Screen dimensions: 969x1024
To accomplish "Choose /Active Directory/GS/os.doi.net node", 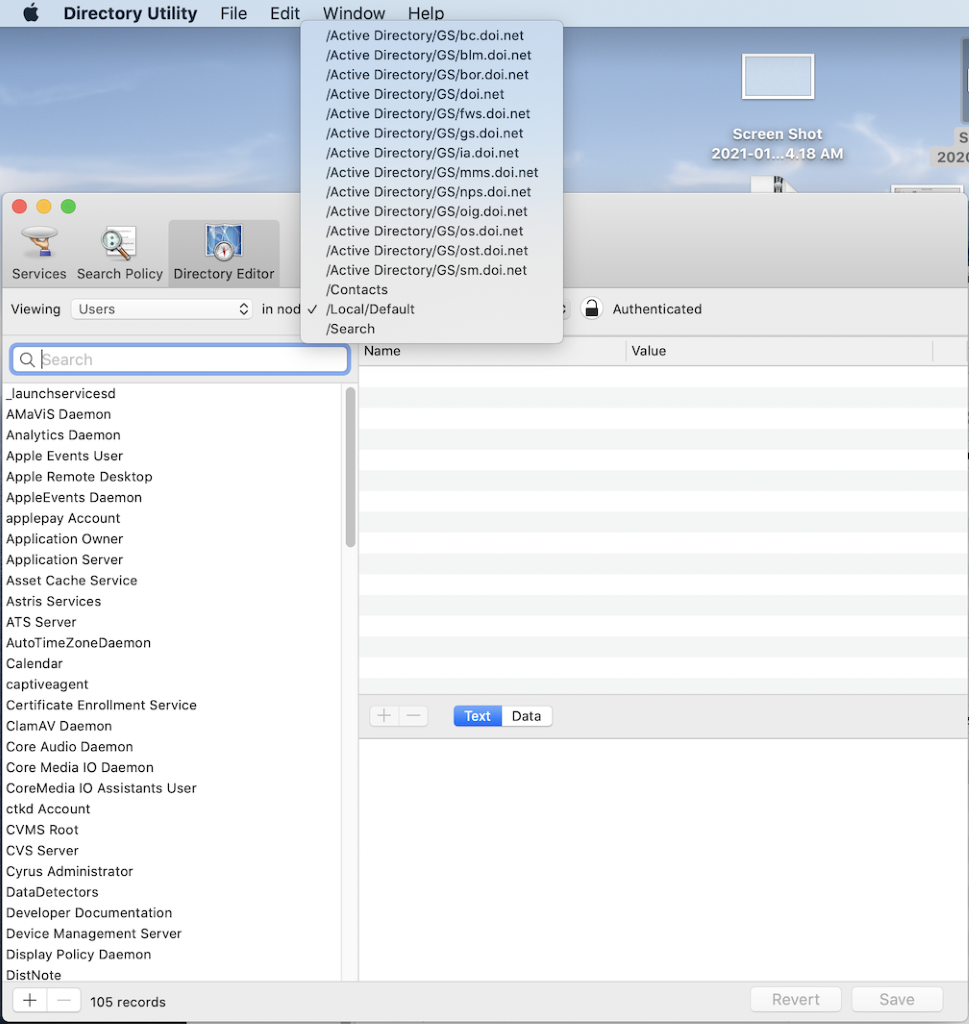I will click(x=432, y=231).
